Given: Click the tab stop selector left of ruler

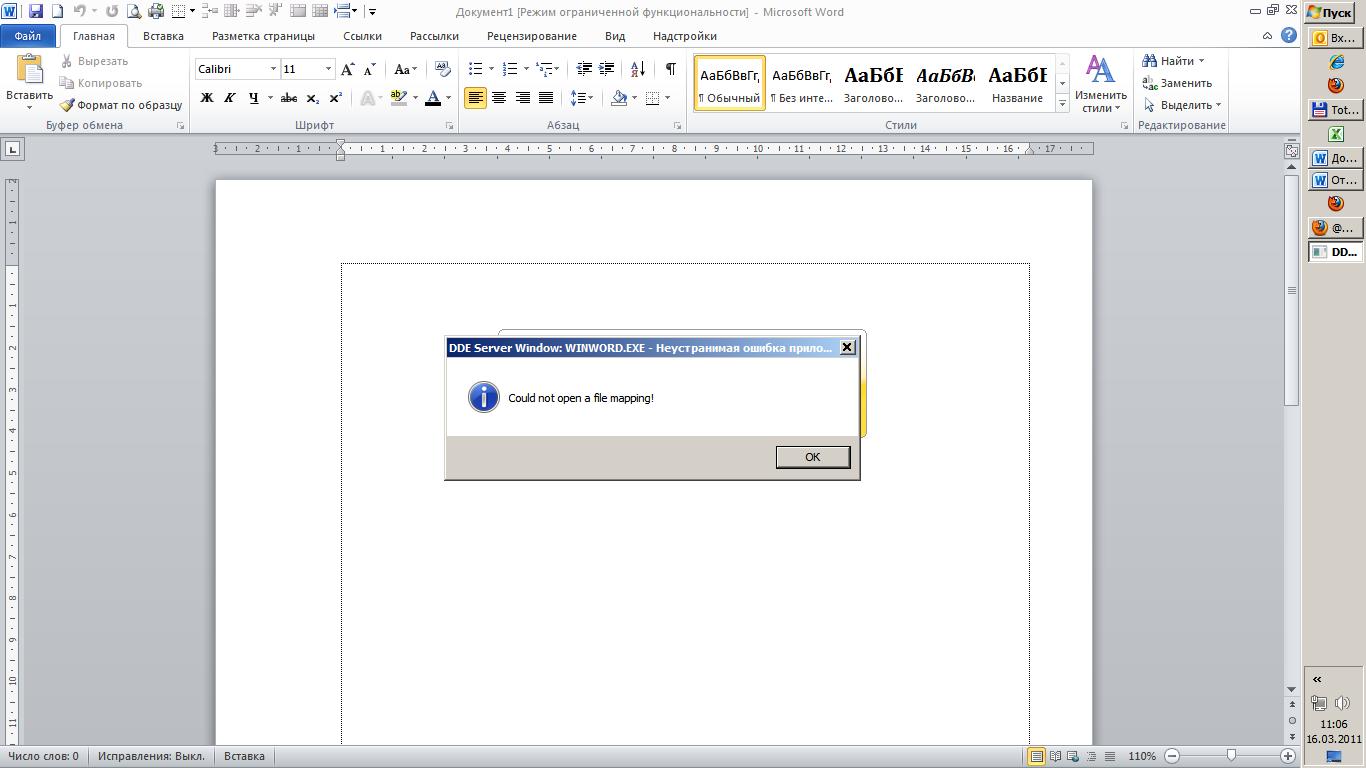Looking at the screenshot, I should coord(12,149).
